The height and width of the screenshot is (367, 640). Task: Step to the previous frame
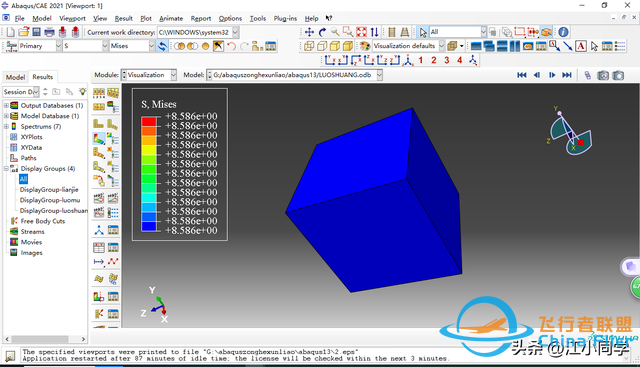(x=537, y=75)
